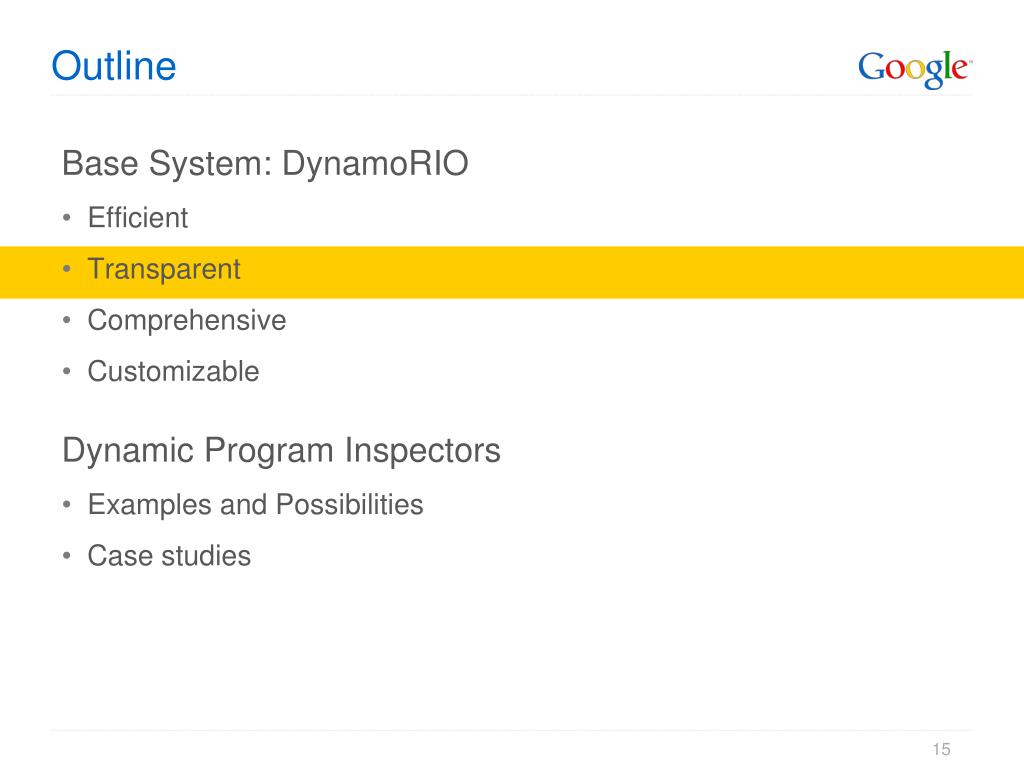Click the bullet next to Case studies
Viewport: 1024px width, 768px height.
click(x=66, y=557)
